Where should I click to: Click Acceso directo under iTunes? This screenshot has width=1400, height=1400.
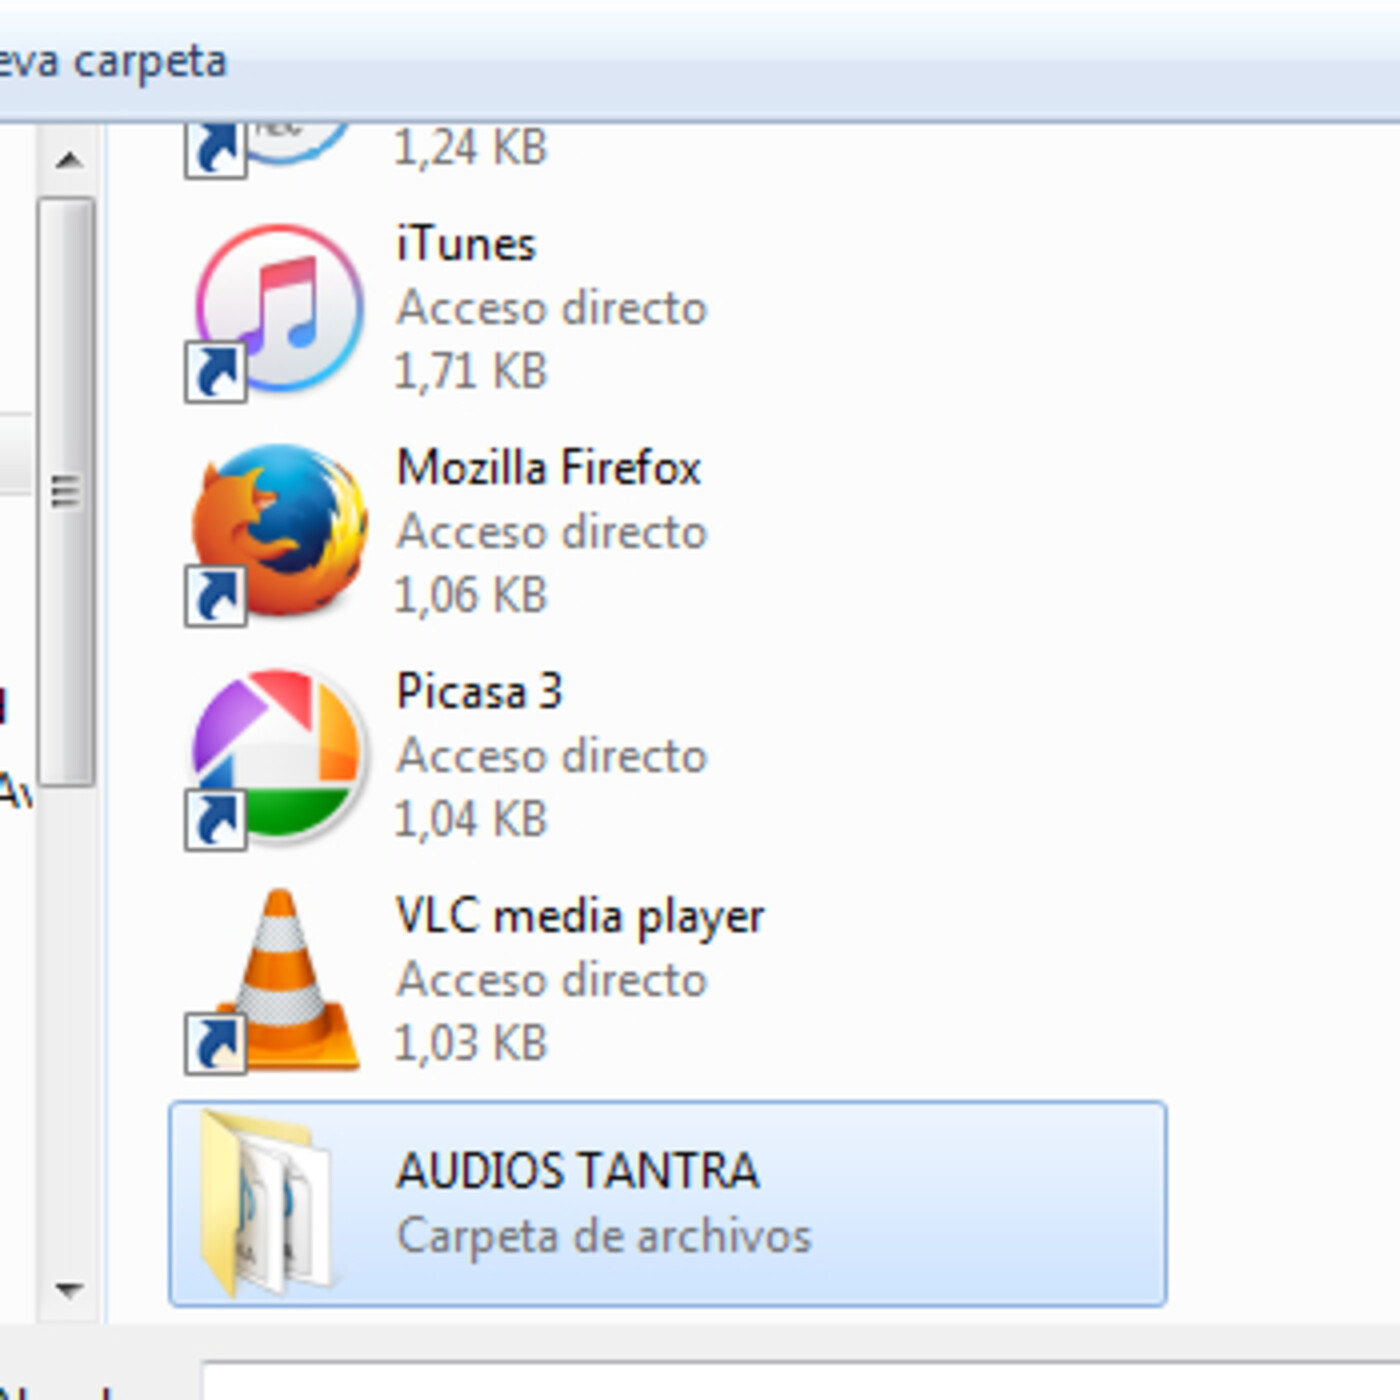coord(552,308)
